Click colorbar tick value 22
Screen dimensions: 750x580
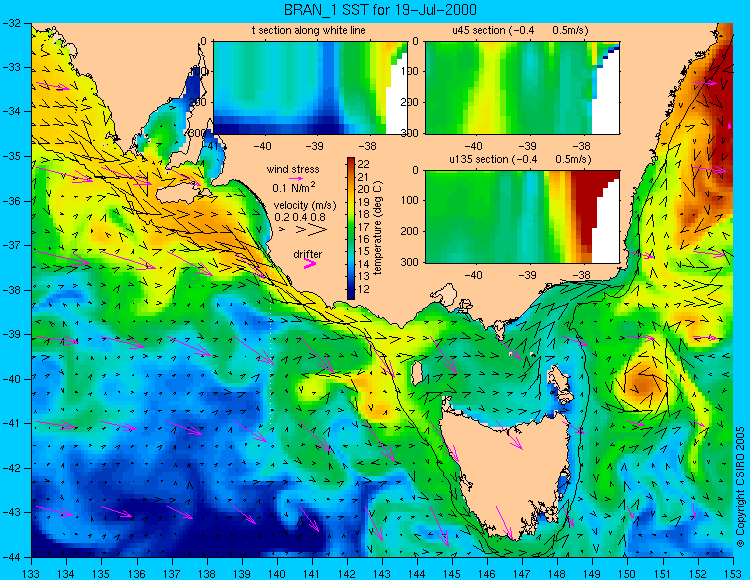(364, 164)
